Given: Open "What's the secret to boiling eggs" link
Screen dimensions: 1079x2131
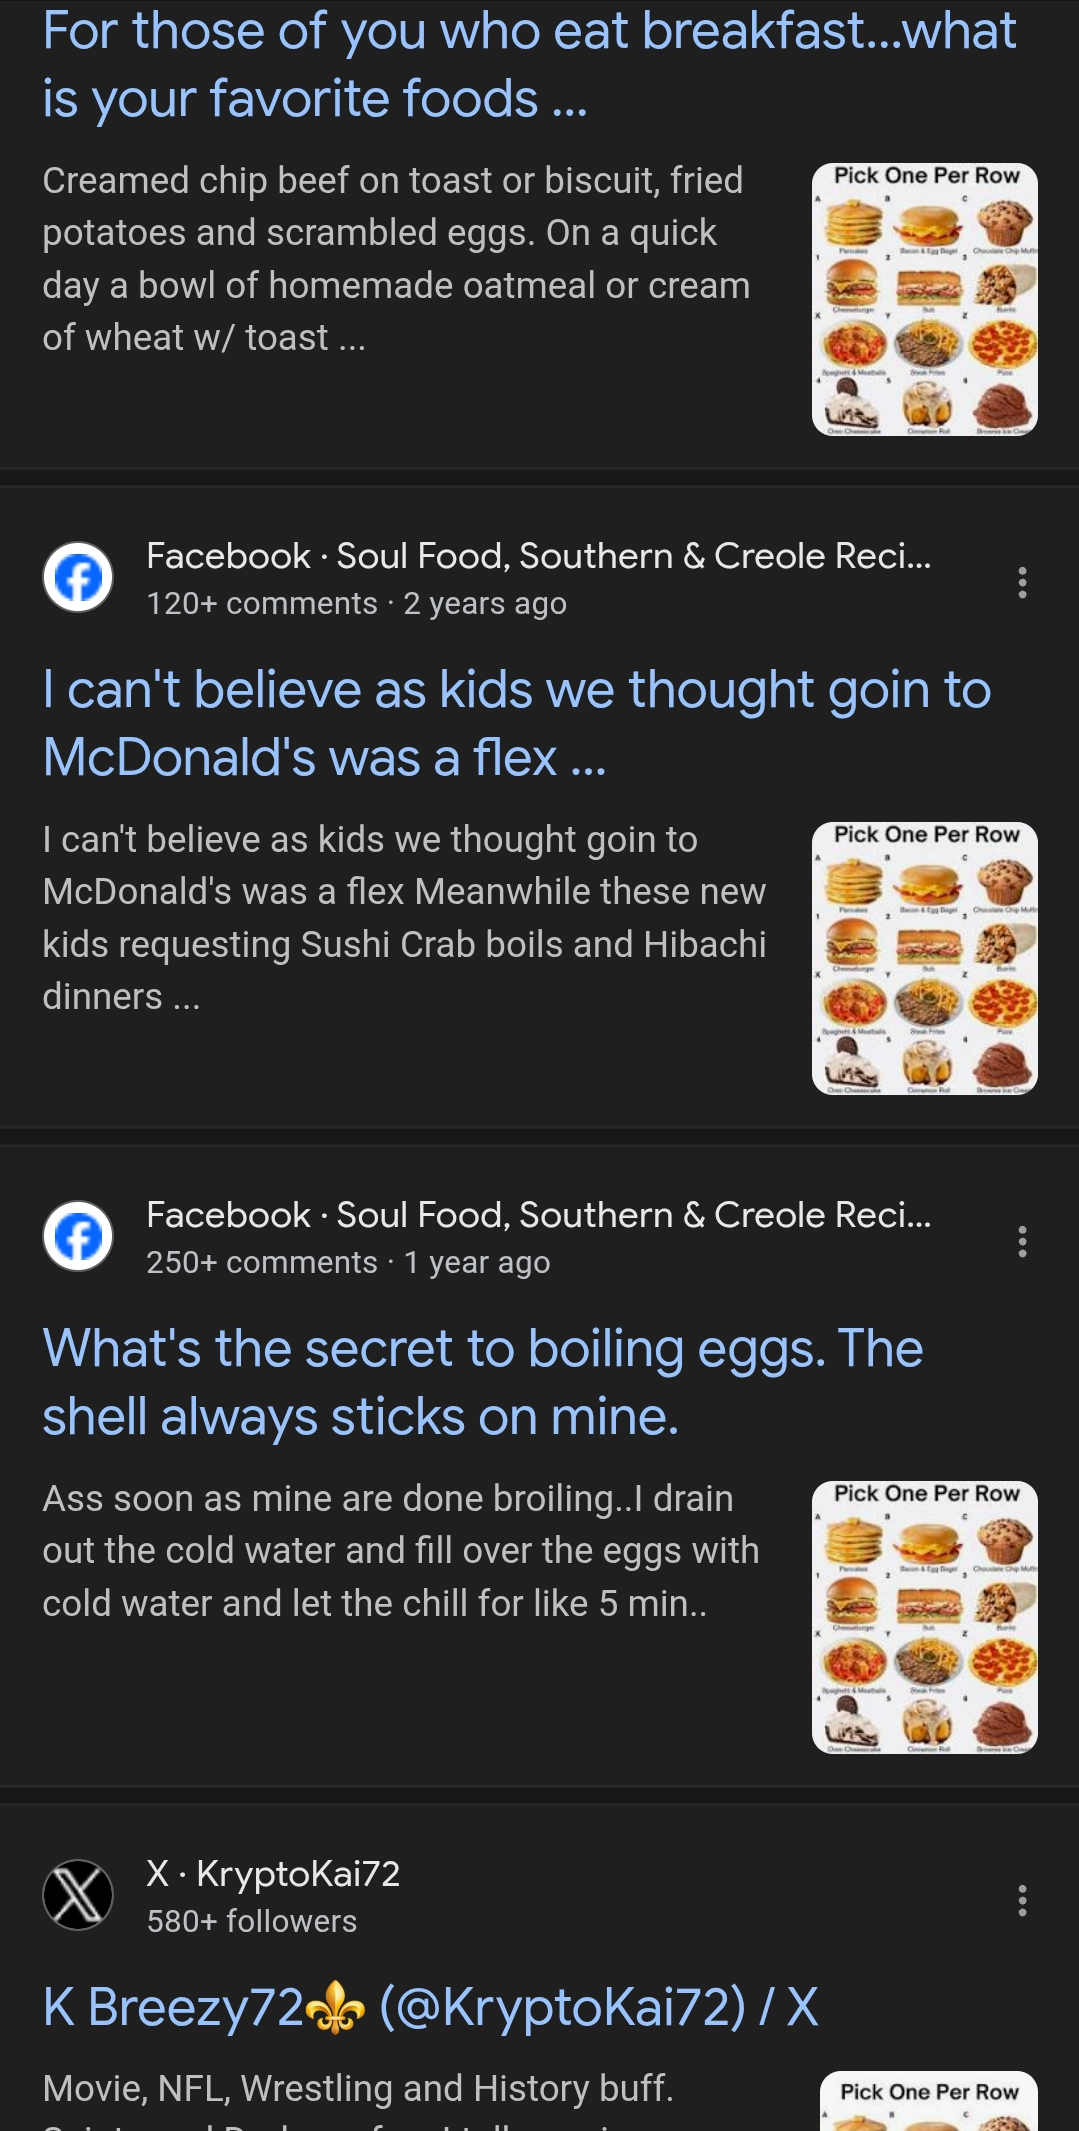Looking at the screenshot, I should [482, 1382].
